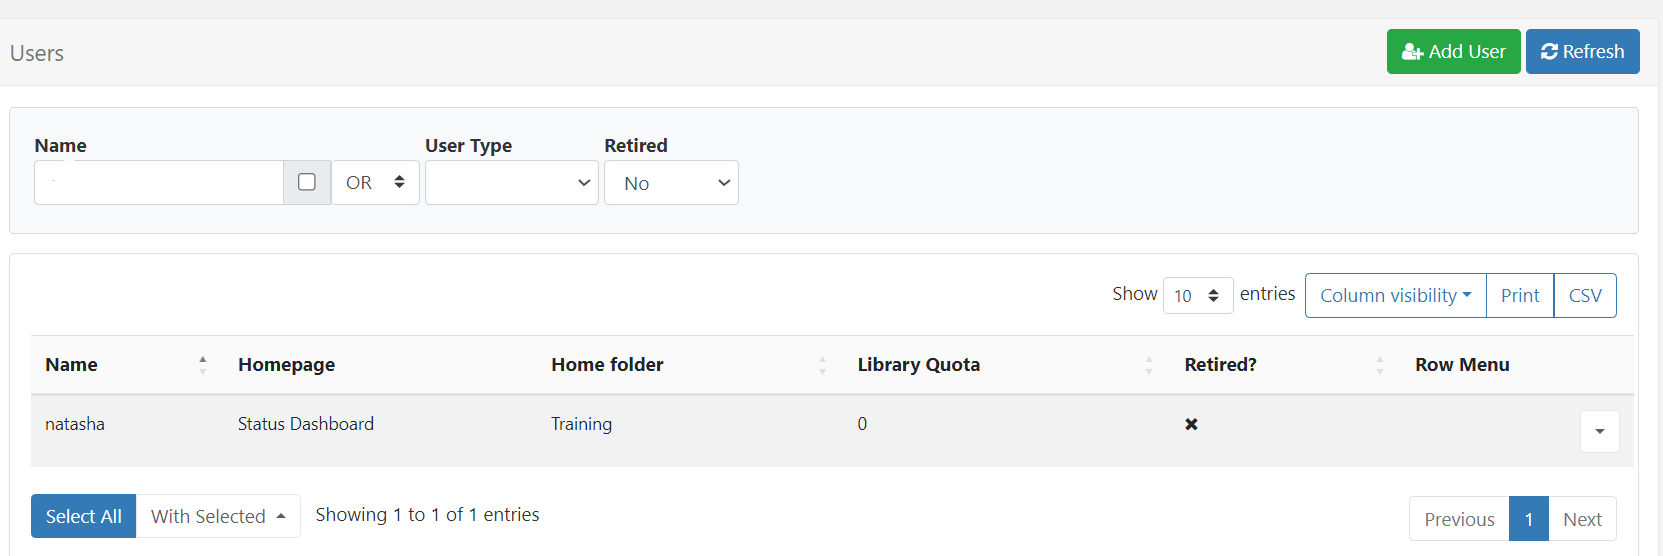This screenshot has height=556, width=1663.
Task: Expand the User Type dropdown
Action: click(x=511, y=183)
